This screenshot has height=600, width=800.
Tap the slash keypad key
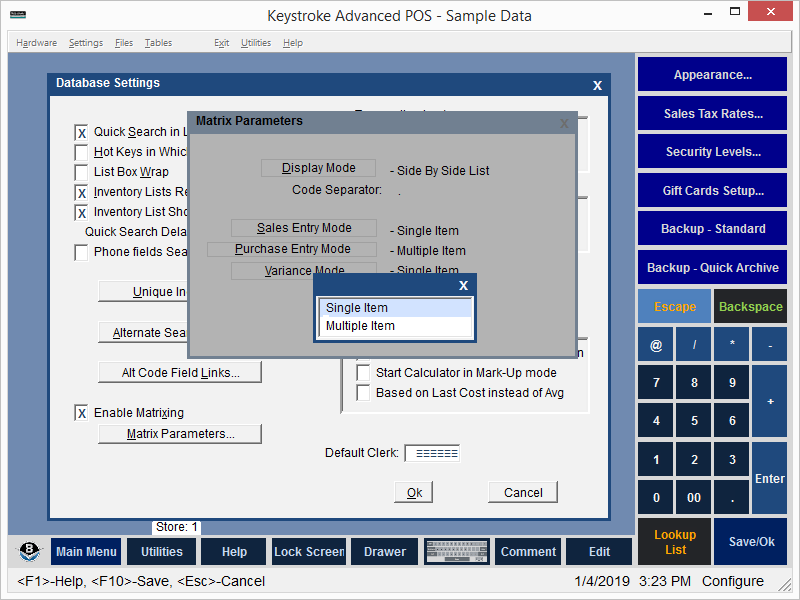click(694, 345)
